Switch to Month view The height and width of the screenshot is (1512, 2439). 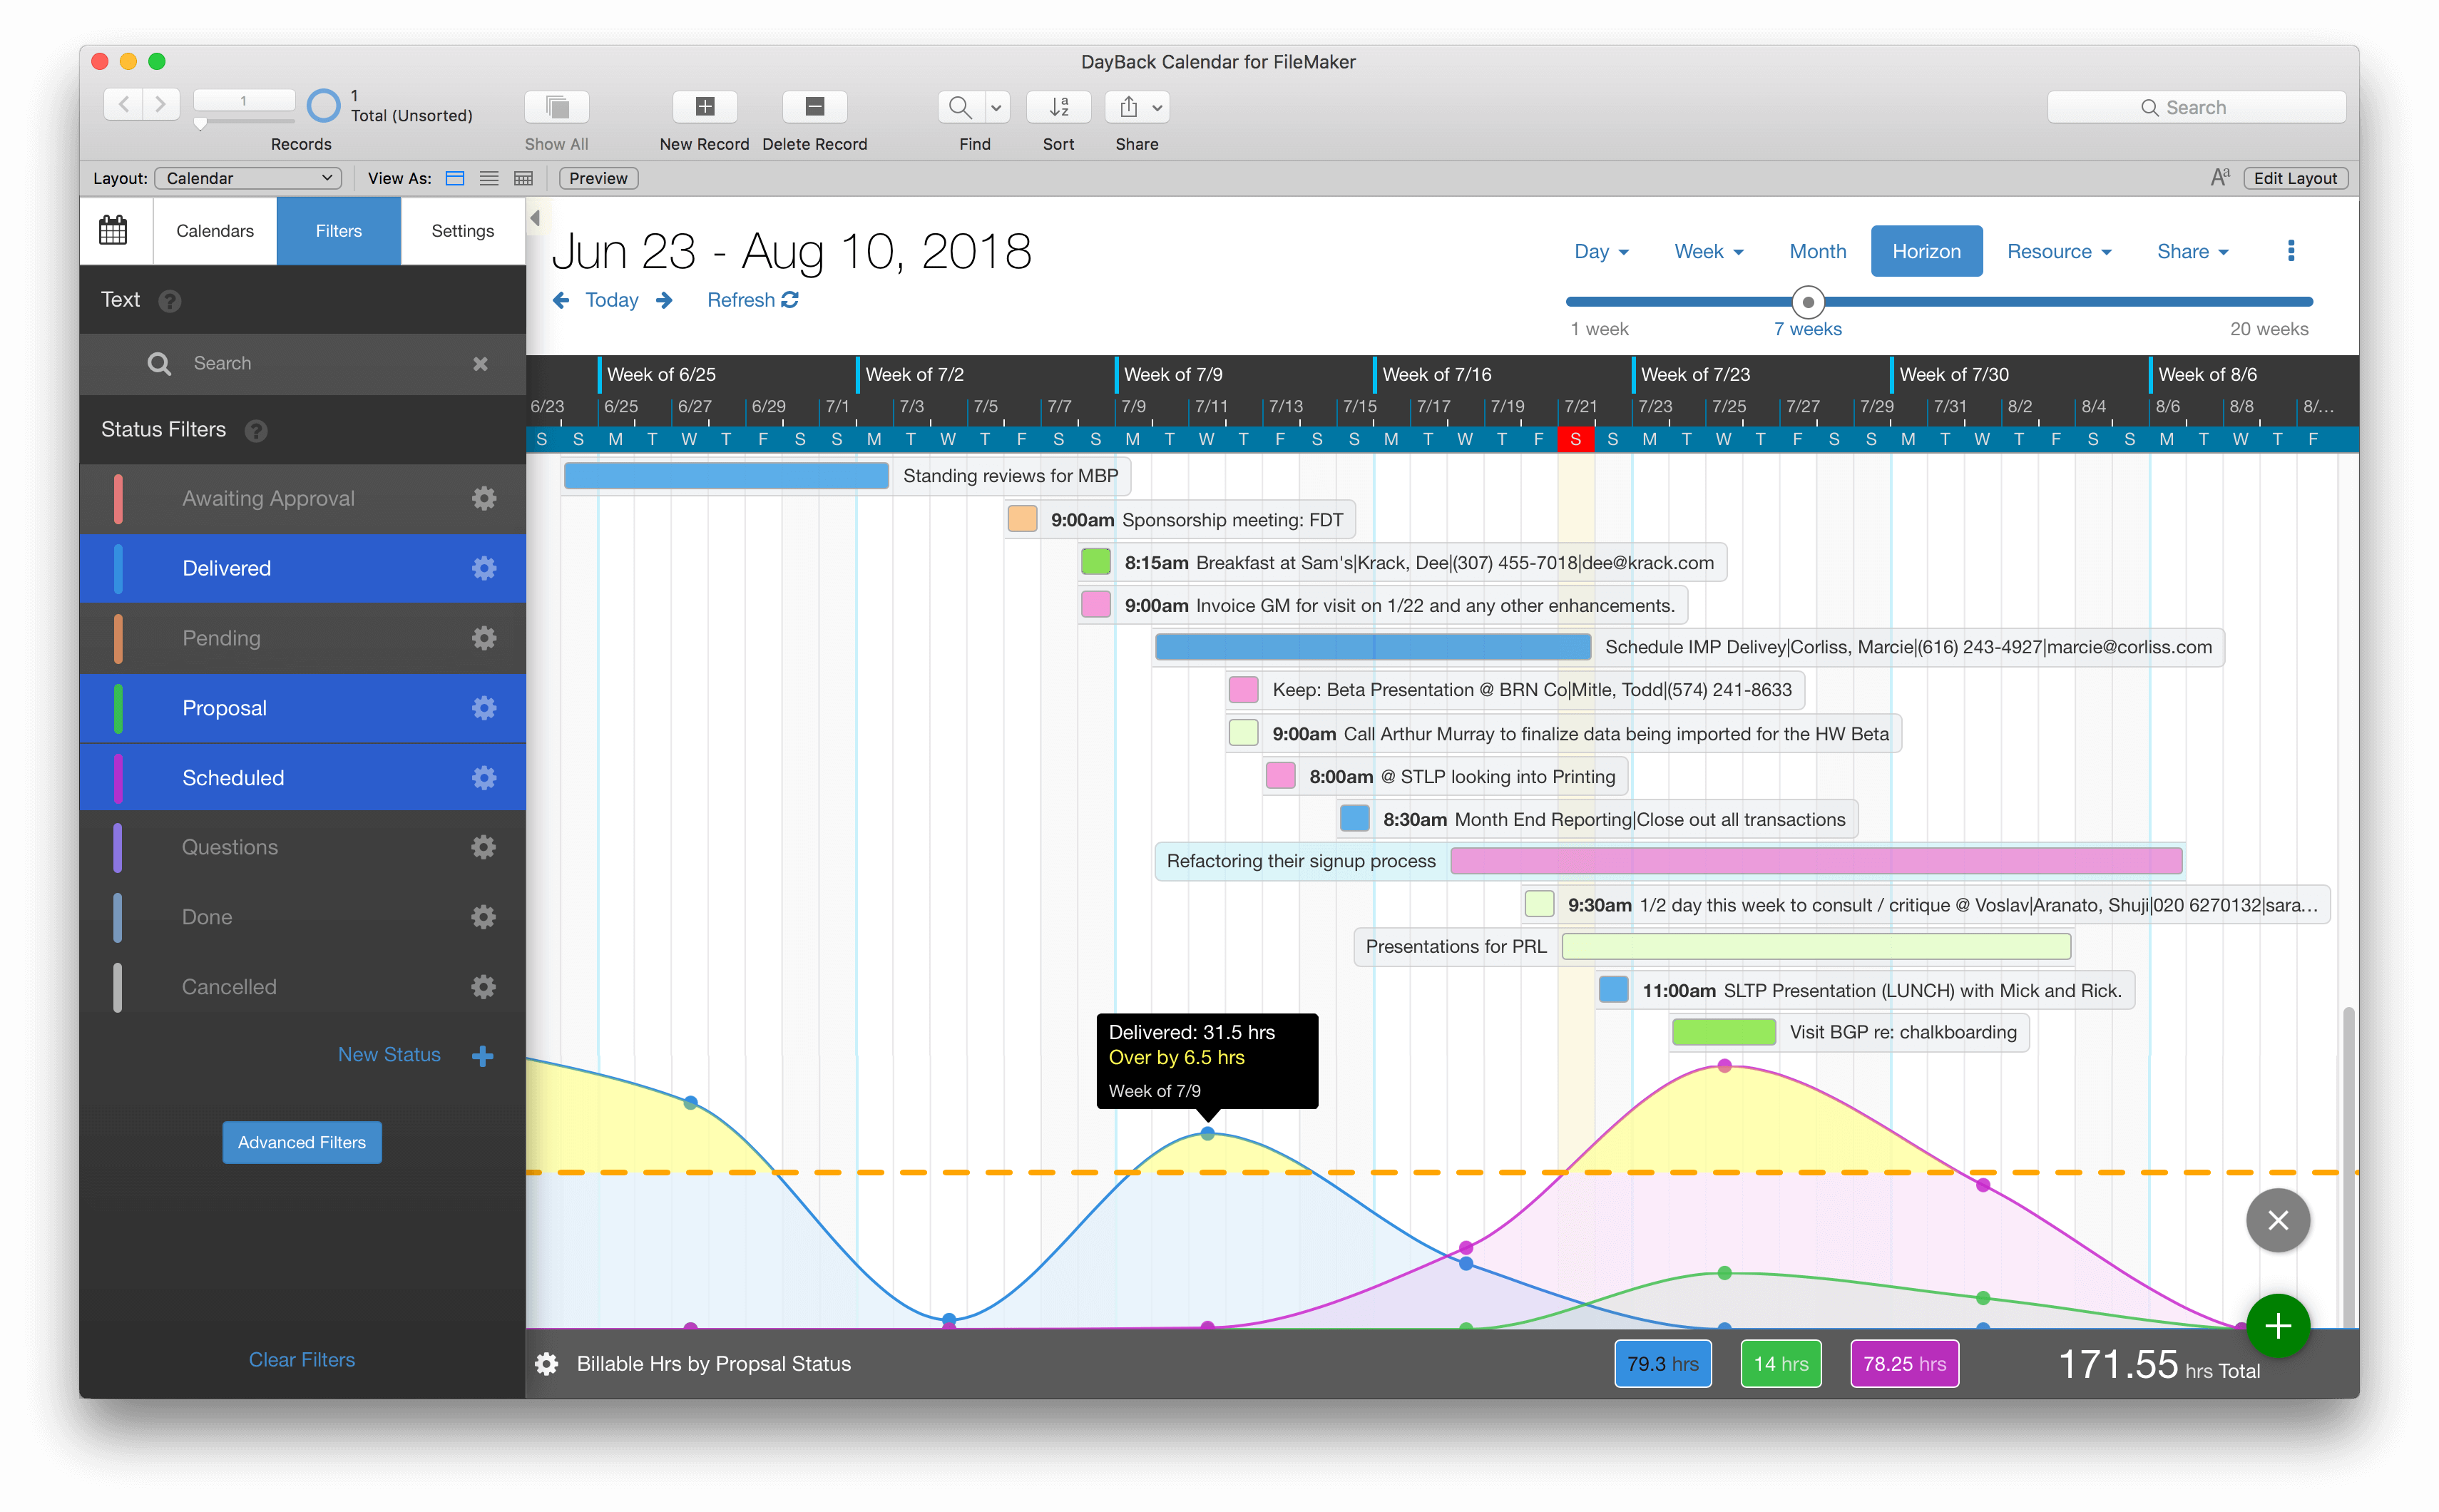tap(1817, 251)
